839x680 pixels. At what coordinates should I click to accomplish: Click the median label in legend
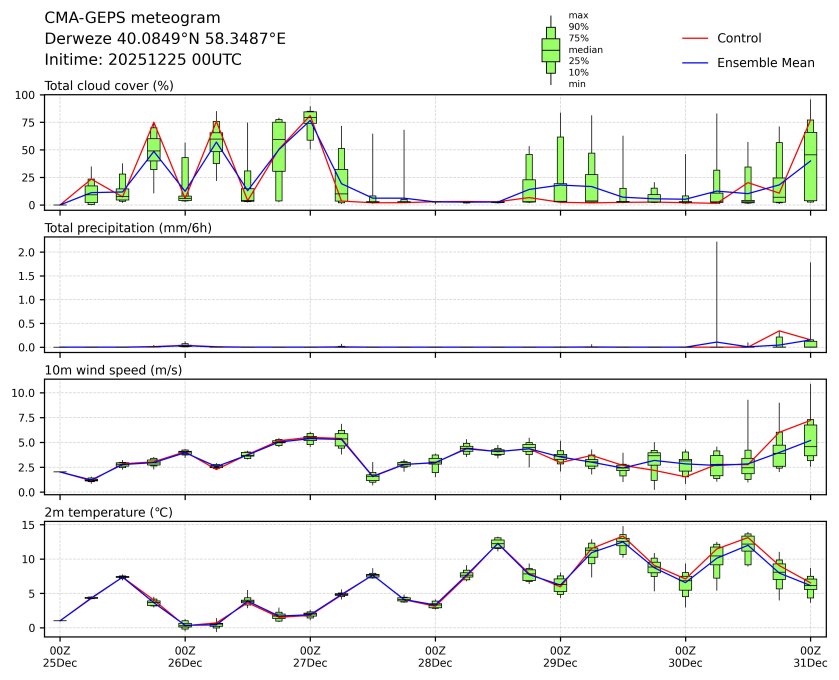pos(585,49)
